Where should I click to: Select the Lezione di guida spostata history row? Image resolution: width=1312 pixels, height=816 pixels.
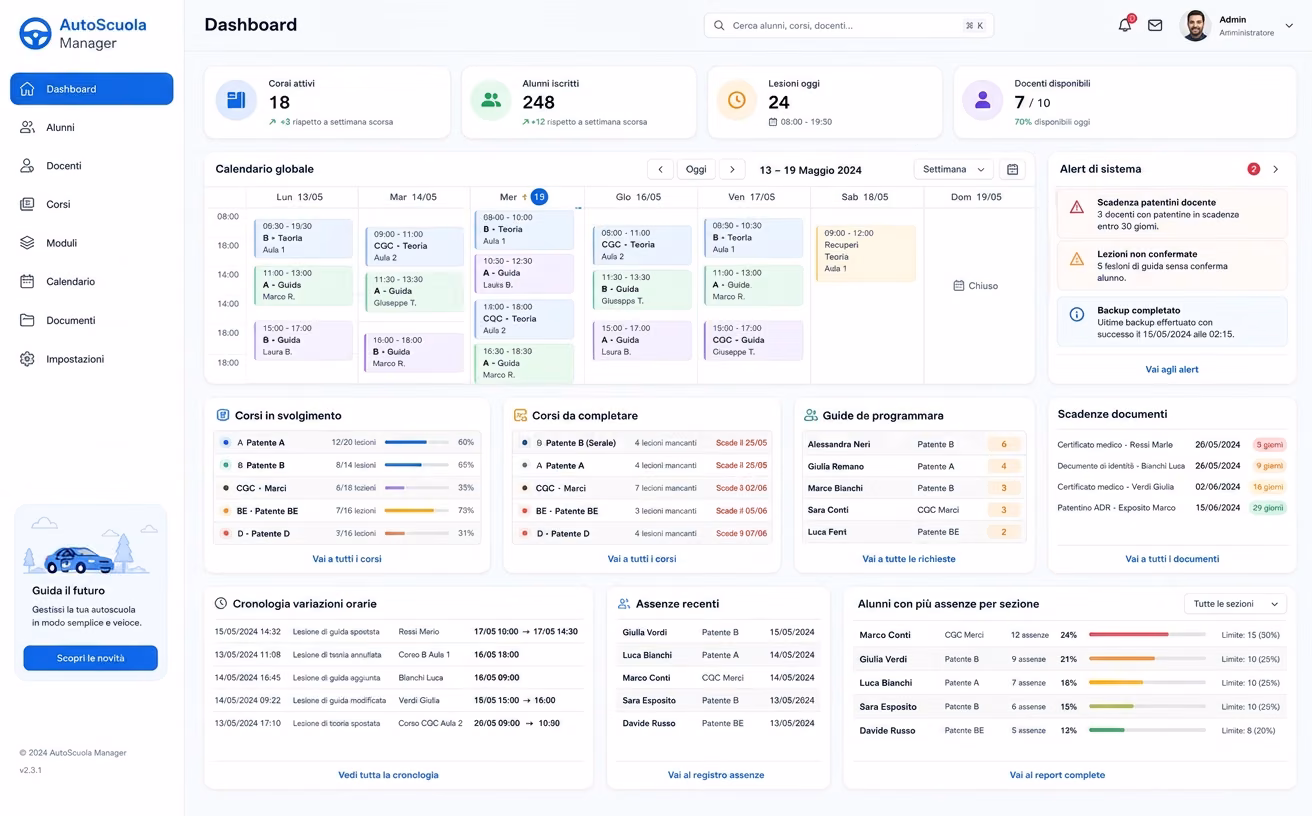[x=398, y=632]
